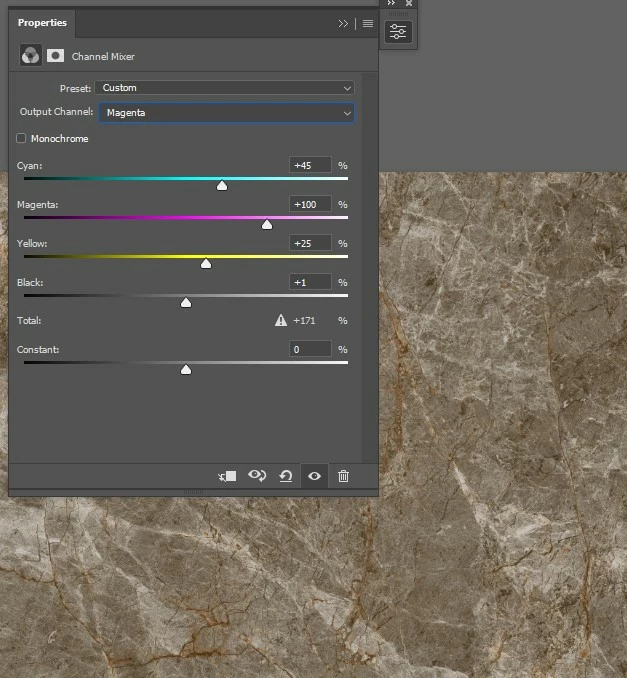Clip adjustment to layer below icon
Viewport: 627px width, 678px height.
(227, 476)
